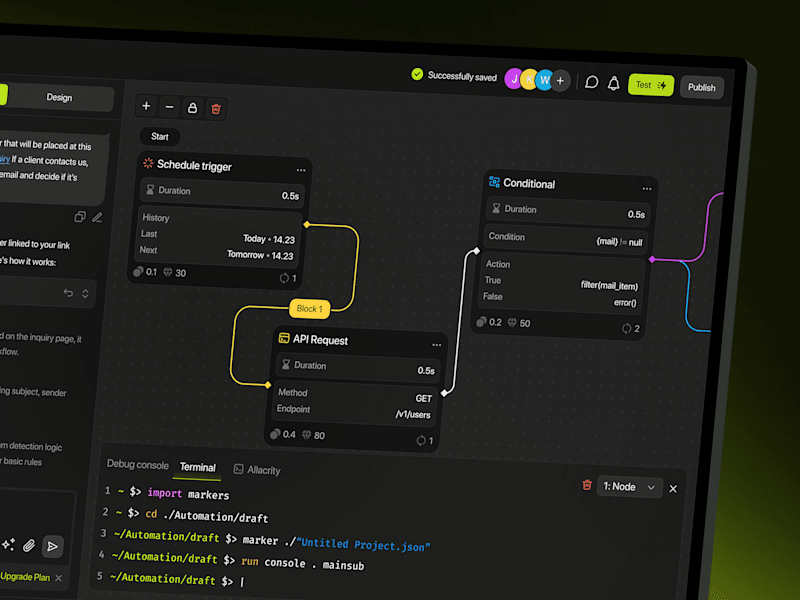
Task: Clear terminal with the red trash icon
Action: click(x=587, y=485)
